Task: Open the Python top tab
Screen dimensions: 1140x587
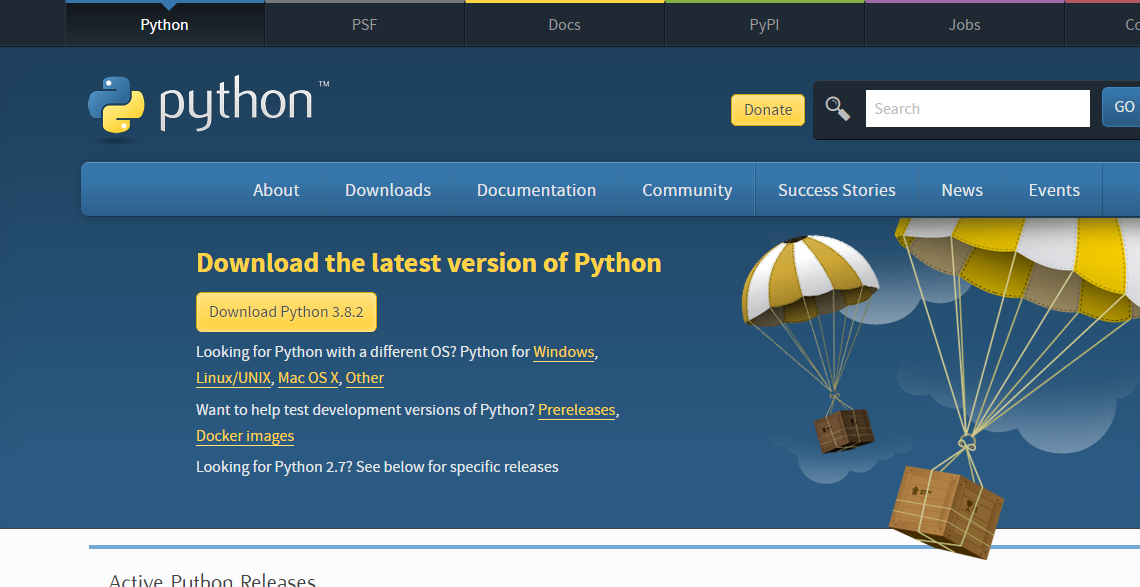Action: point(165,24)
